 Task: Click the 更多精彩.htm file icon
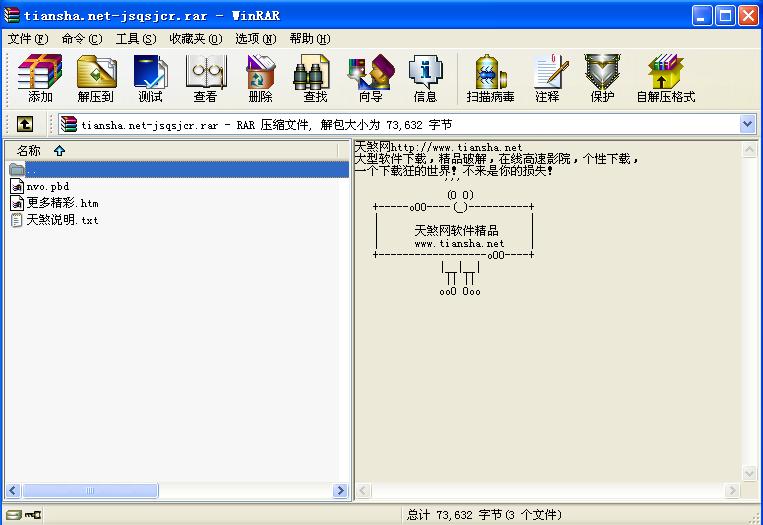[17, 203]
